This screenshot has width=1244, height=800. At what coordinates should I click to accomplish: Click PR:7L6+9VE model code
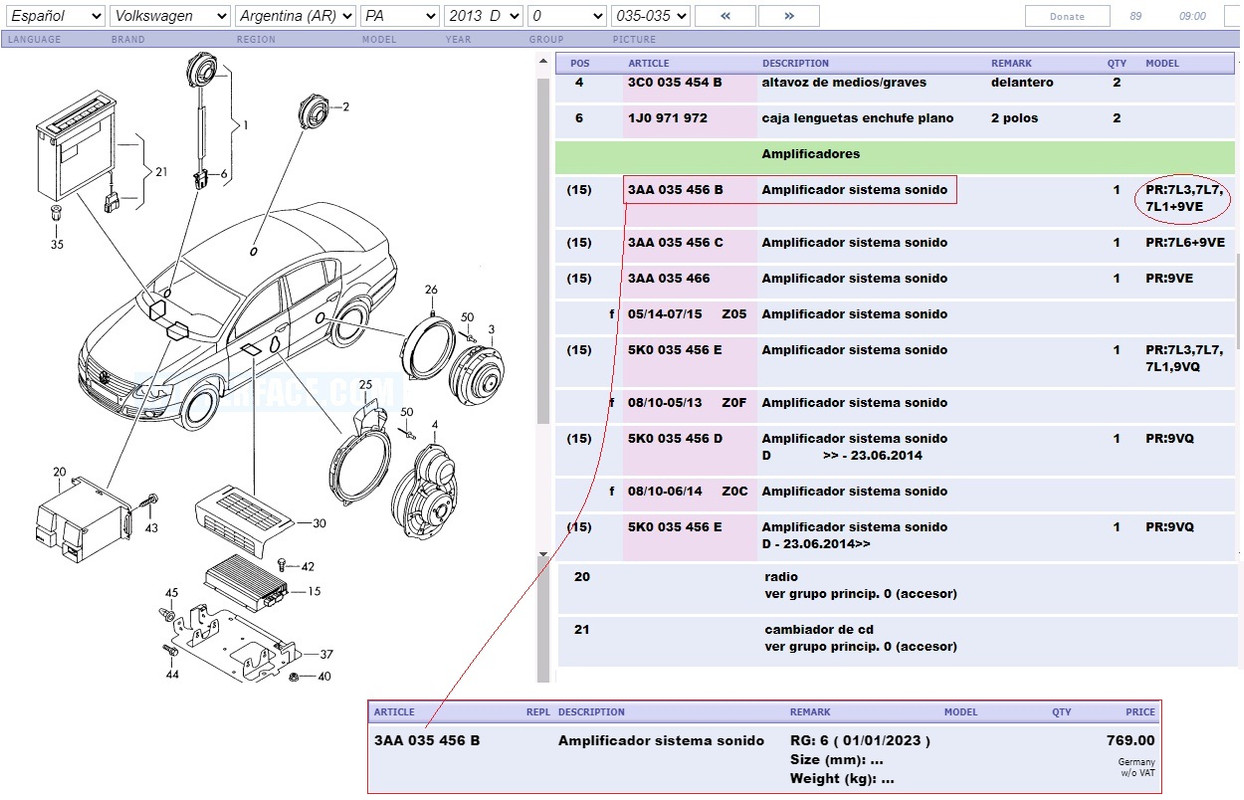point(1185,242)
